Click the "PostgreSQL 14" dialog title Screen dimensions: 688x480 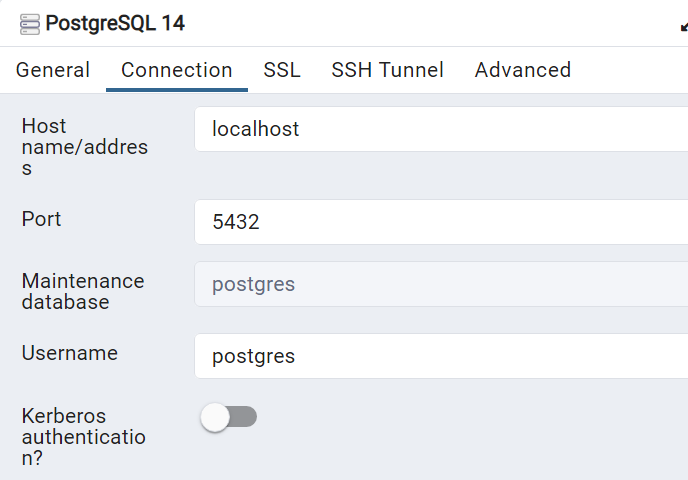[116, 23]
